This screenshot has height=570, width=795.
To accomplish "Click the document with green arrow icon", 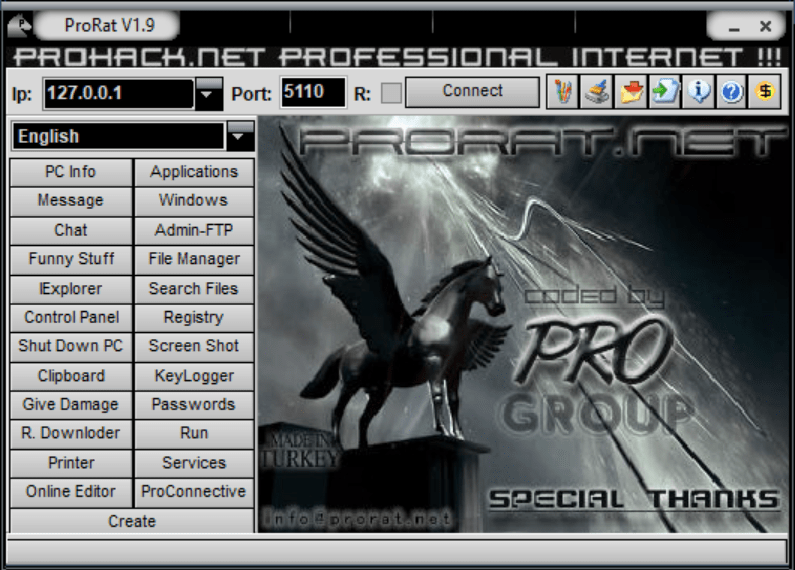I will tap(664, 92).
